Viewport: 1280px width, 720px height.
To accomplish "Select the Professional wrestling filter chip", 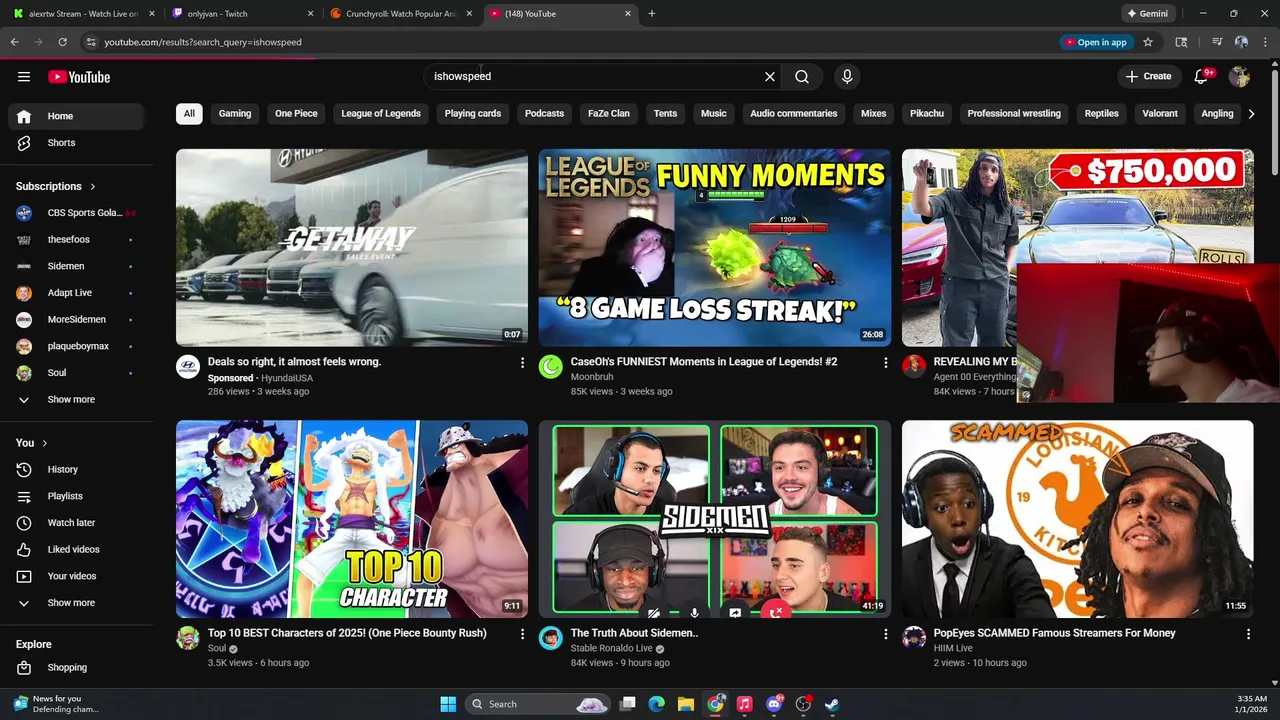I will 1014,113.
